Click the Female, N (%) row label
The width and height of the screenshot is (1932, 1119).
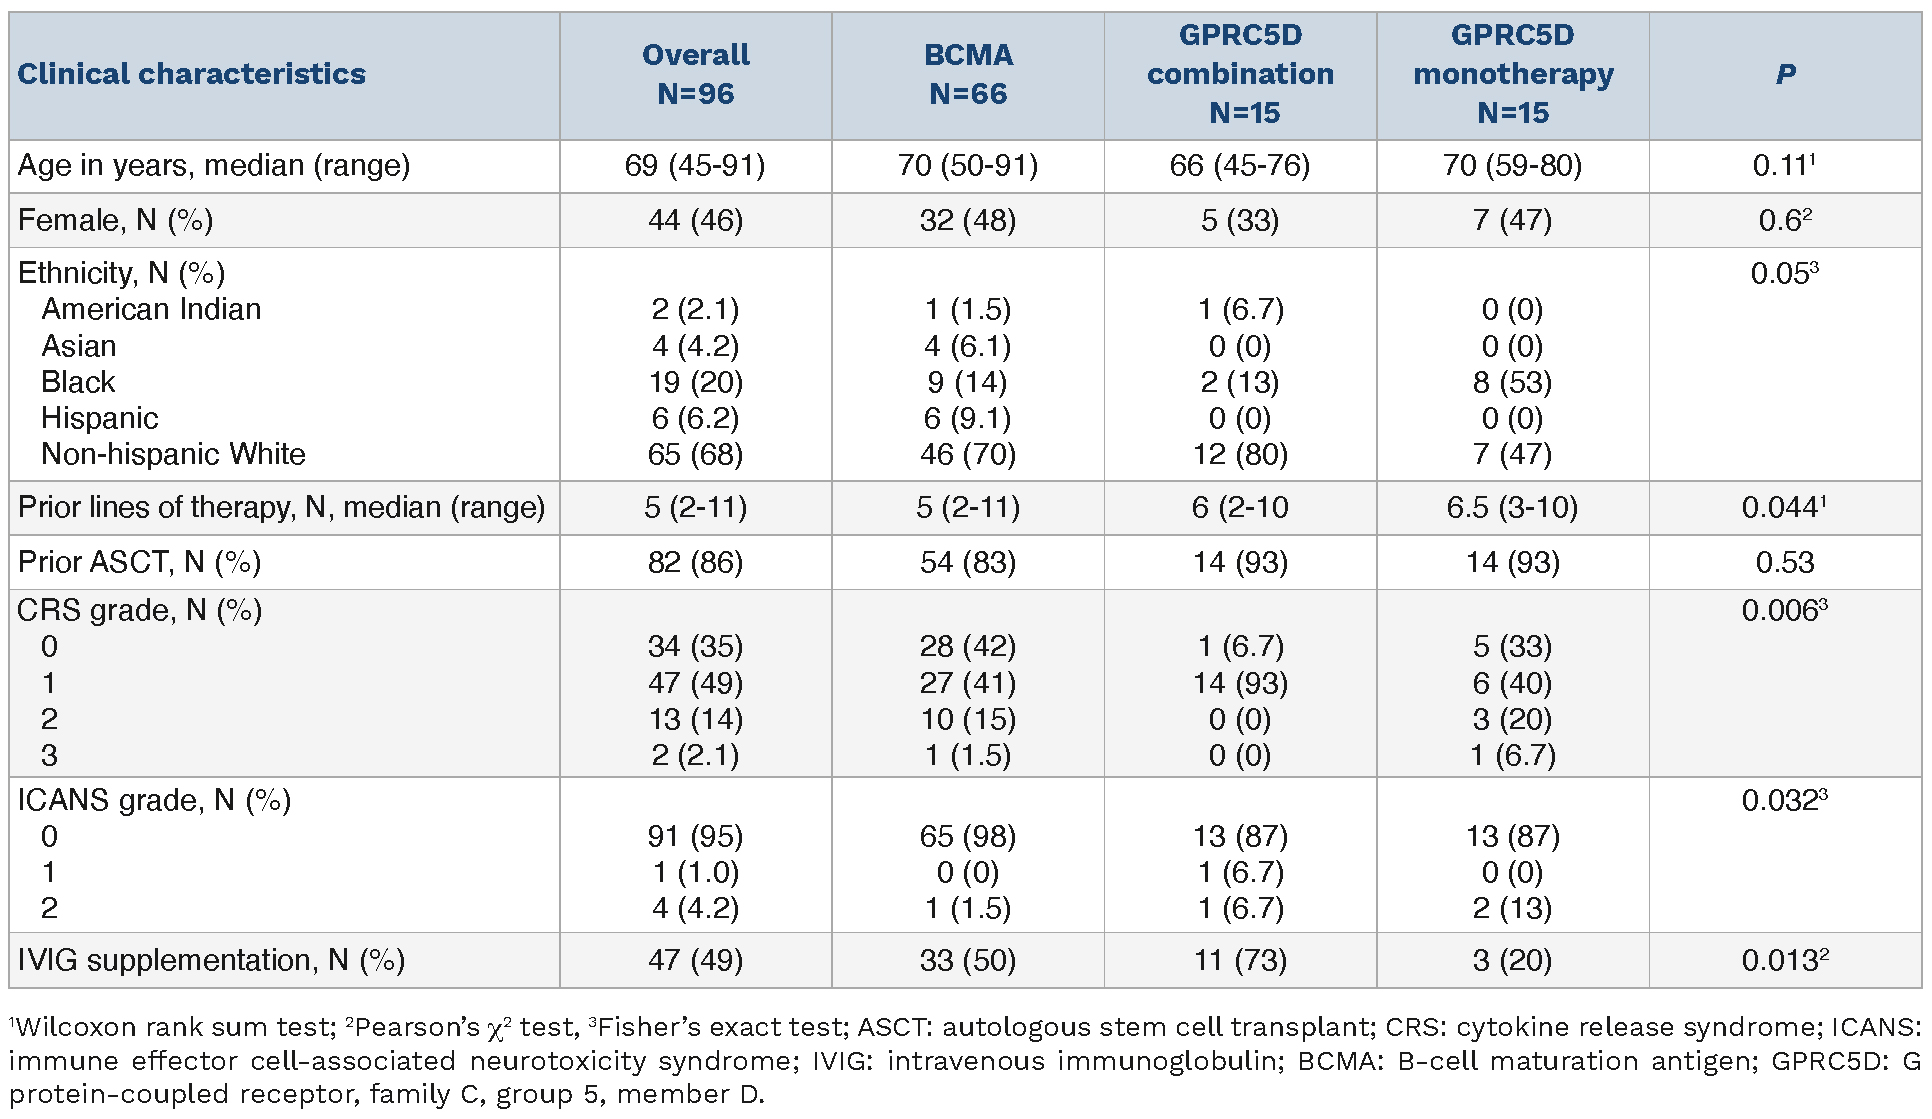(116, 220)
